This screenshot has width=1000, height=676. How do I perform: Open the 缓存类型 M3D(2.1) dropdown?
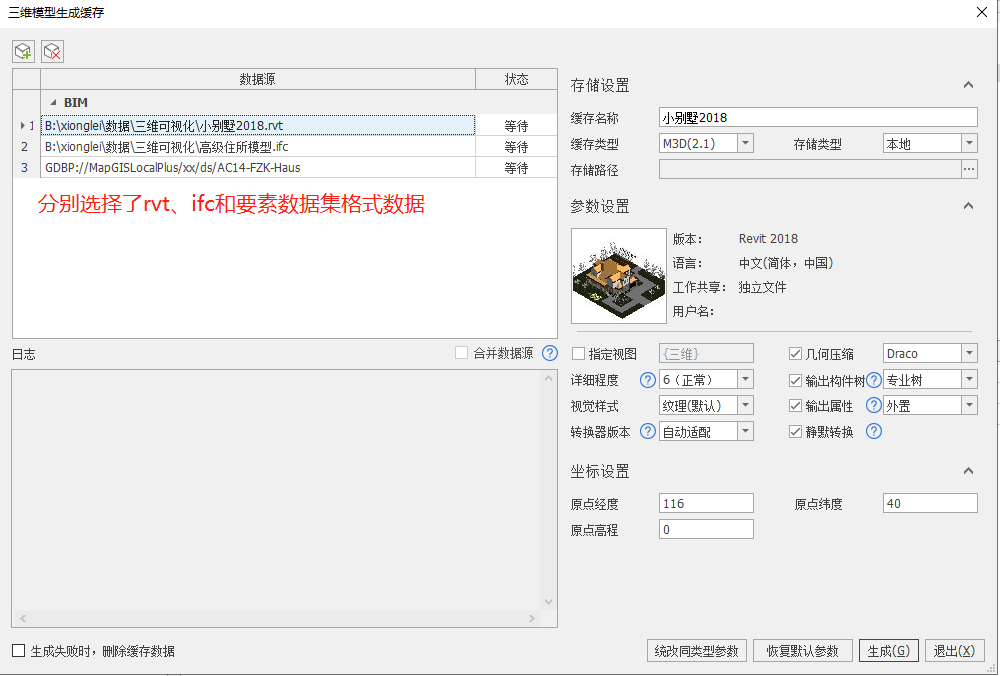pyautogui.click(x=744, y=144)
